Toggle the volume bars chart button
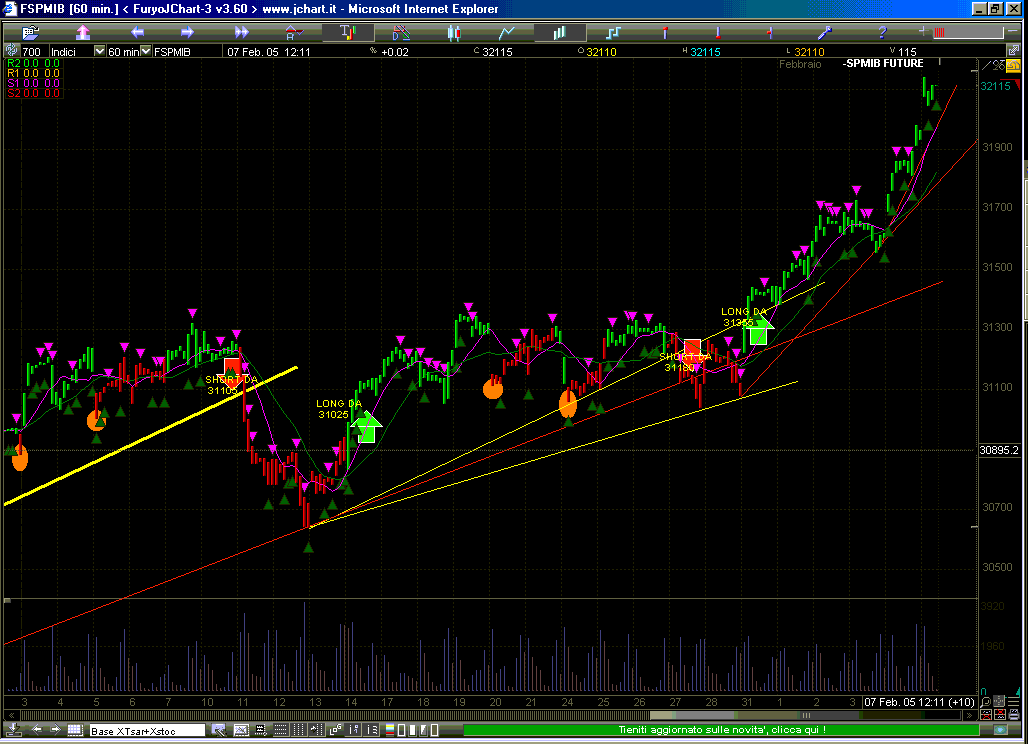This screenshot has height=744, width=1028. (x=559, y=32)
